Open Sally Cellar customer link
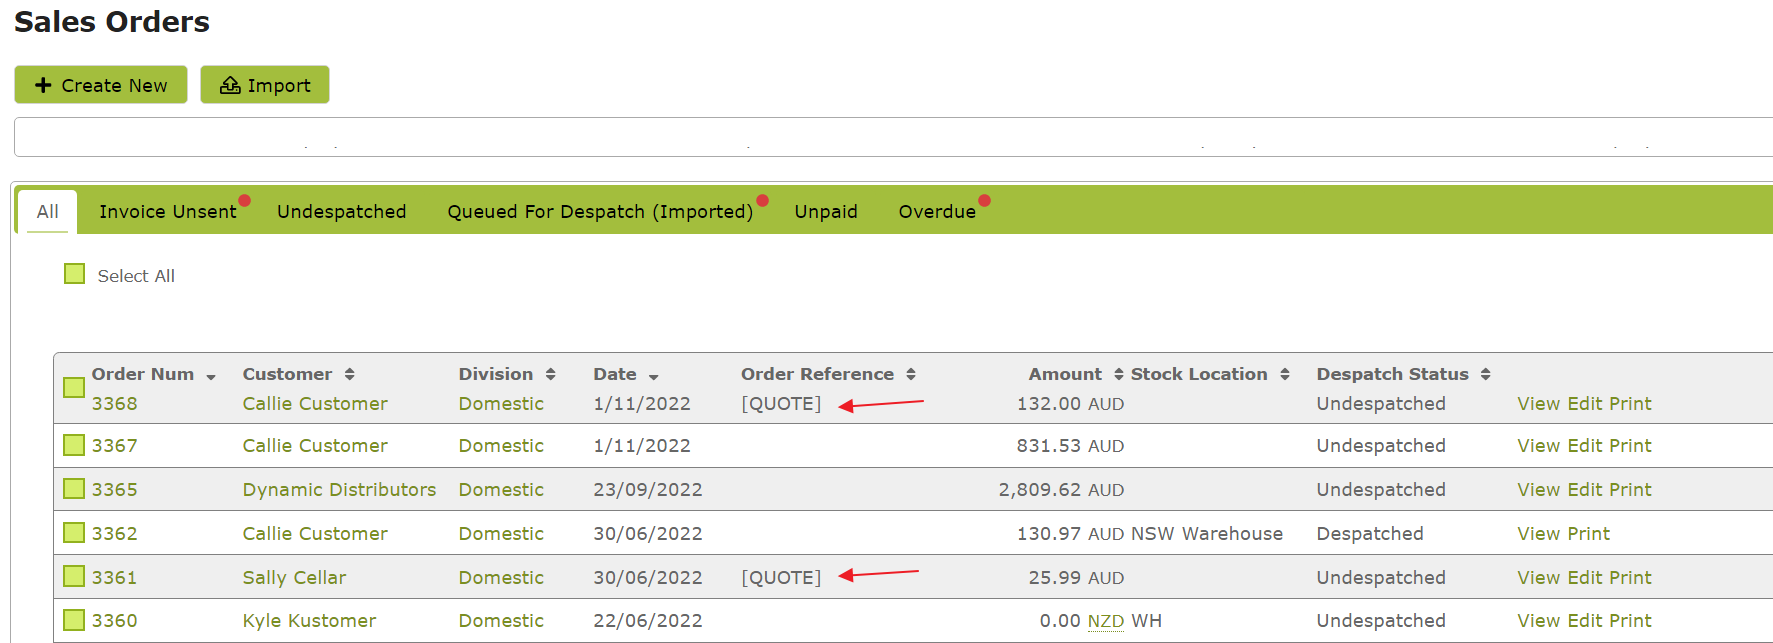This screenshot has width=1773, height=643. tap(294, 577)
